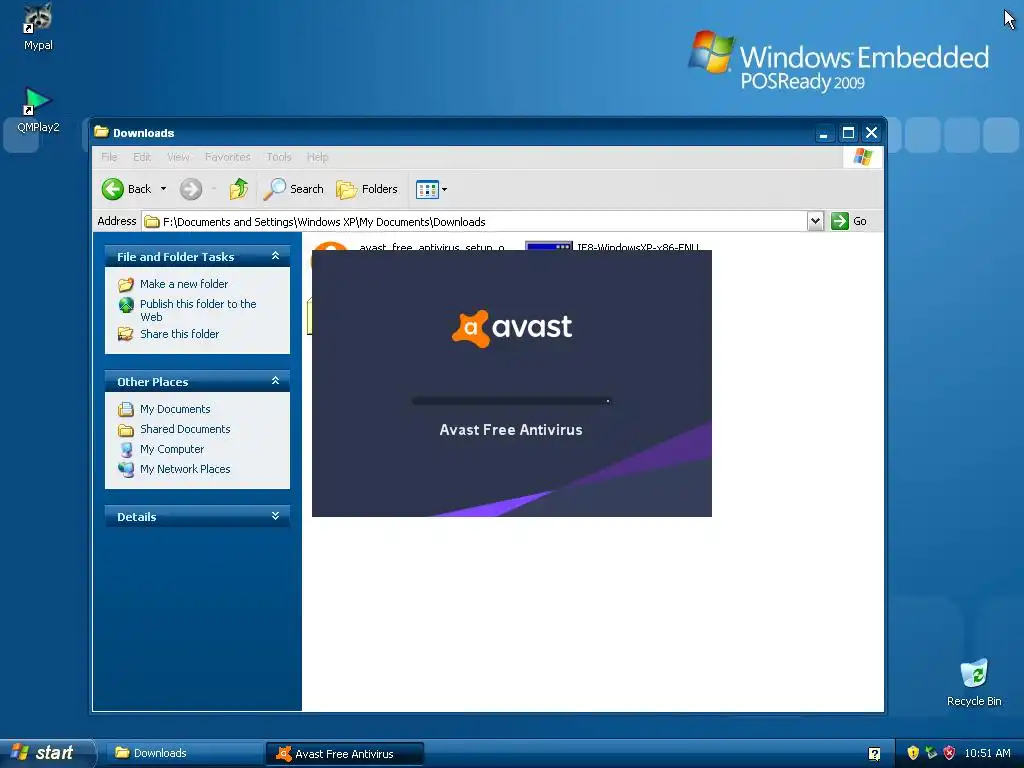This screenshot has width=1024, height=768.
Task: Collapse the Other Places panel
Action: tap(275, 381)
